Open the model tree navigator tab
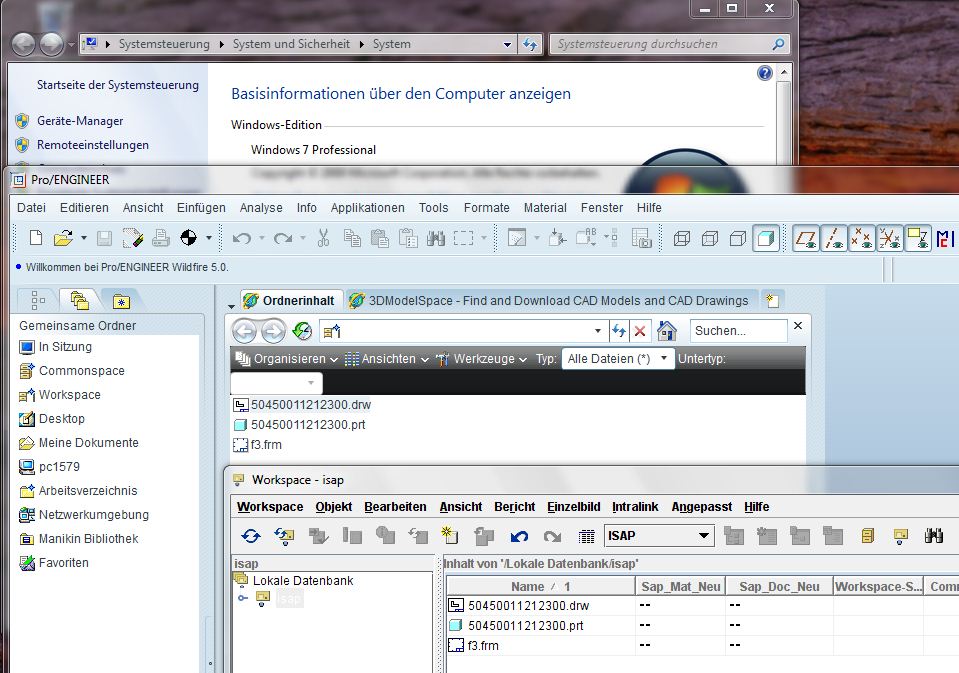Image resolution: width=959 pixels, height=673 pixels. pos(38,300)
